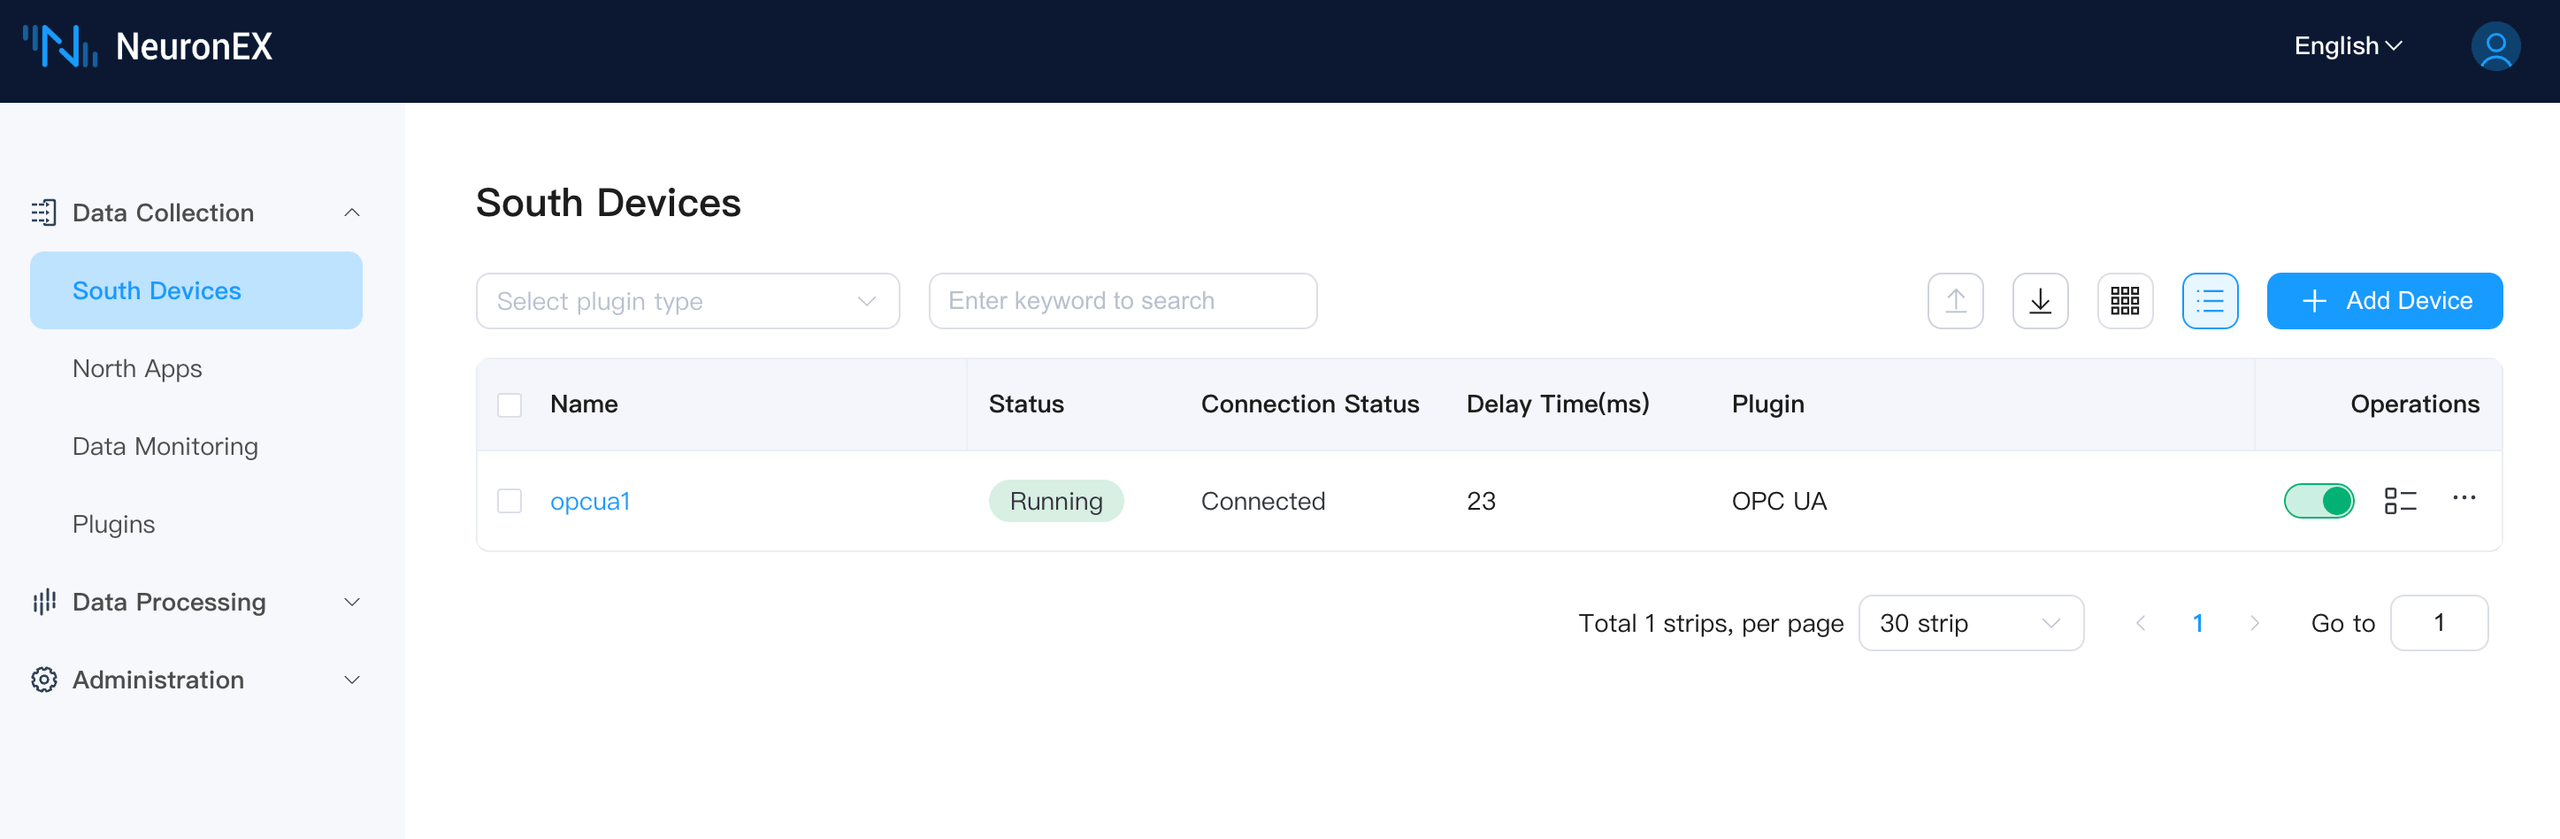Open the user profile avatar
Screen dimensions: 2560x839
pyautogui.click(x=2495, y=47)
